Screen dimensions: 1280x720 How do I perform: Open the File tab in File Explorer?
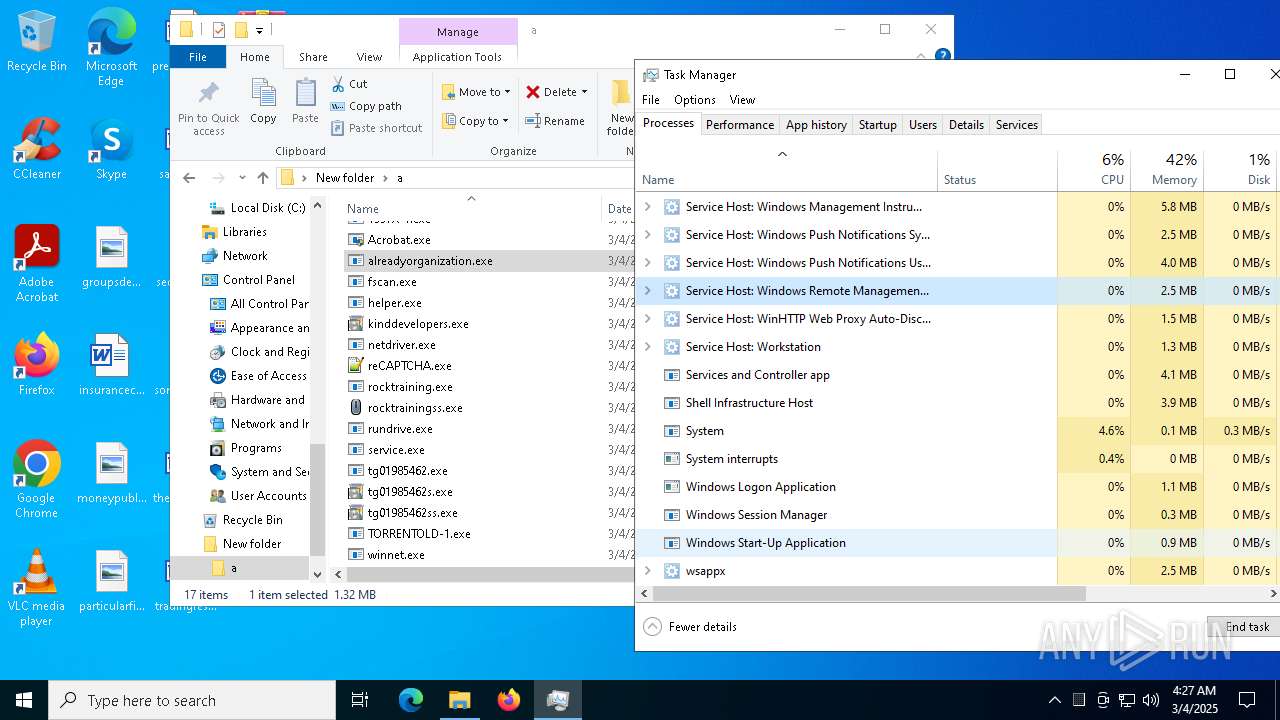pyautogui.click(x=198, y=57)
